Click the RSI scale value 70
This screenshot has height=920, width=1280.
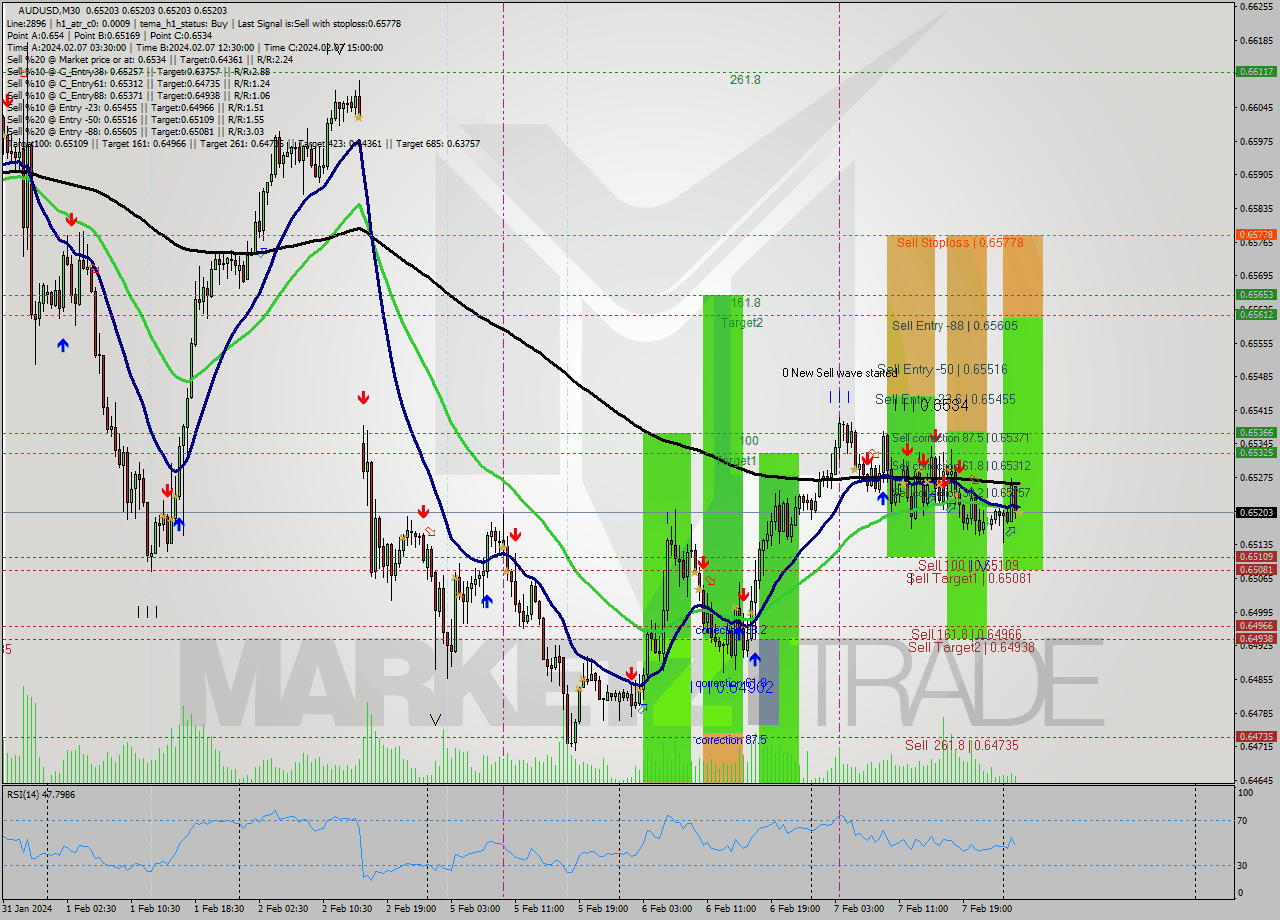tap(1244, 821)
